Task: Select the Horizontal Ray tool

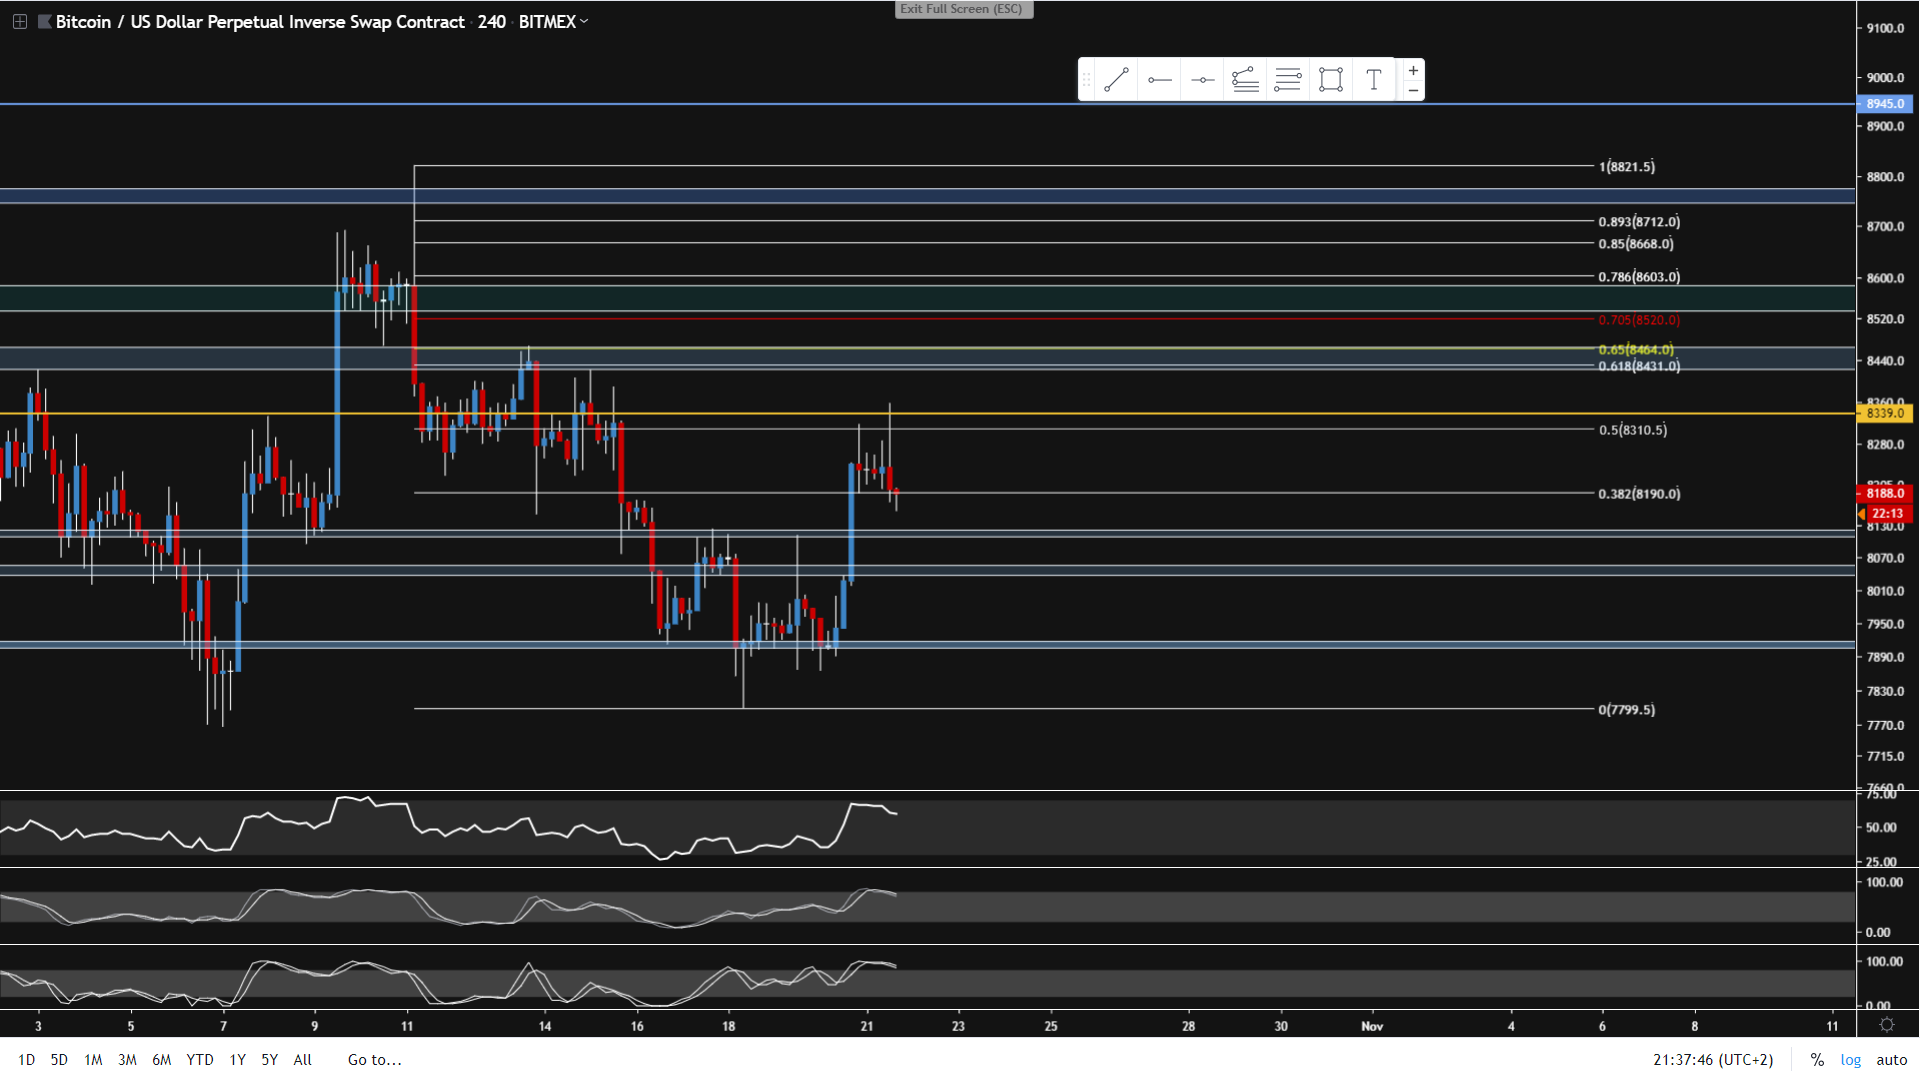Action: pos(1160,80)
